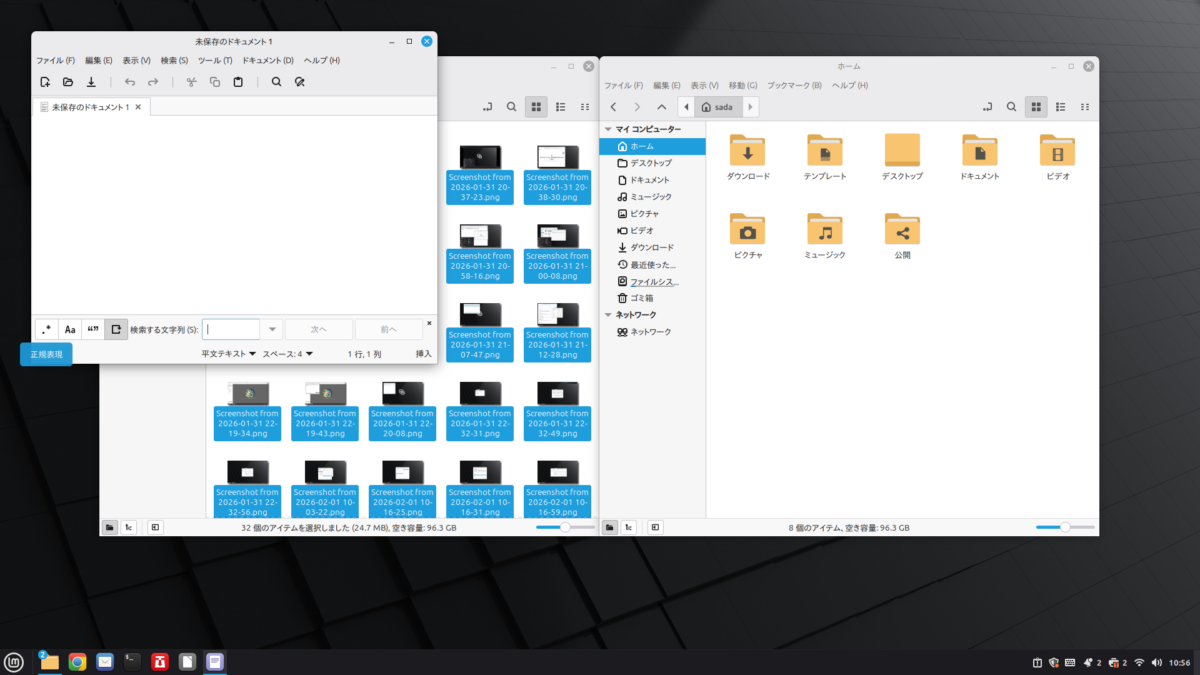Image resolution: width=1200 pixels, height=675 pixels.
Task: Click the save document download-arrow icon
Action: tap(91, 82)
